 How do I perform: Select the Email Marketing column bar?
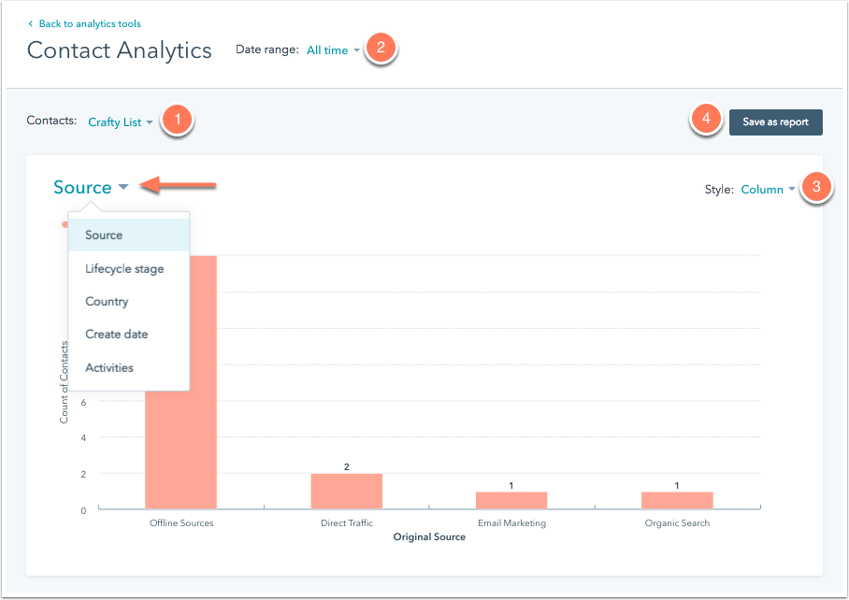pyautogui.click(x=511, y=500)
